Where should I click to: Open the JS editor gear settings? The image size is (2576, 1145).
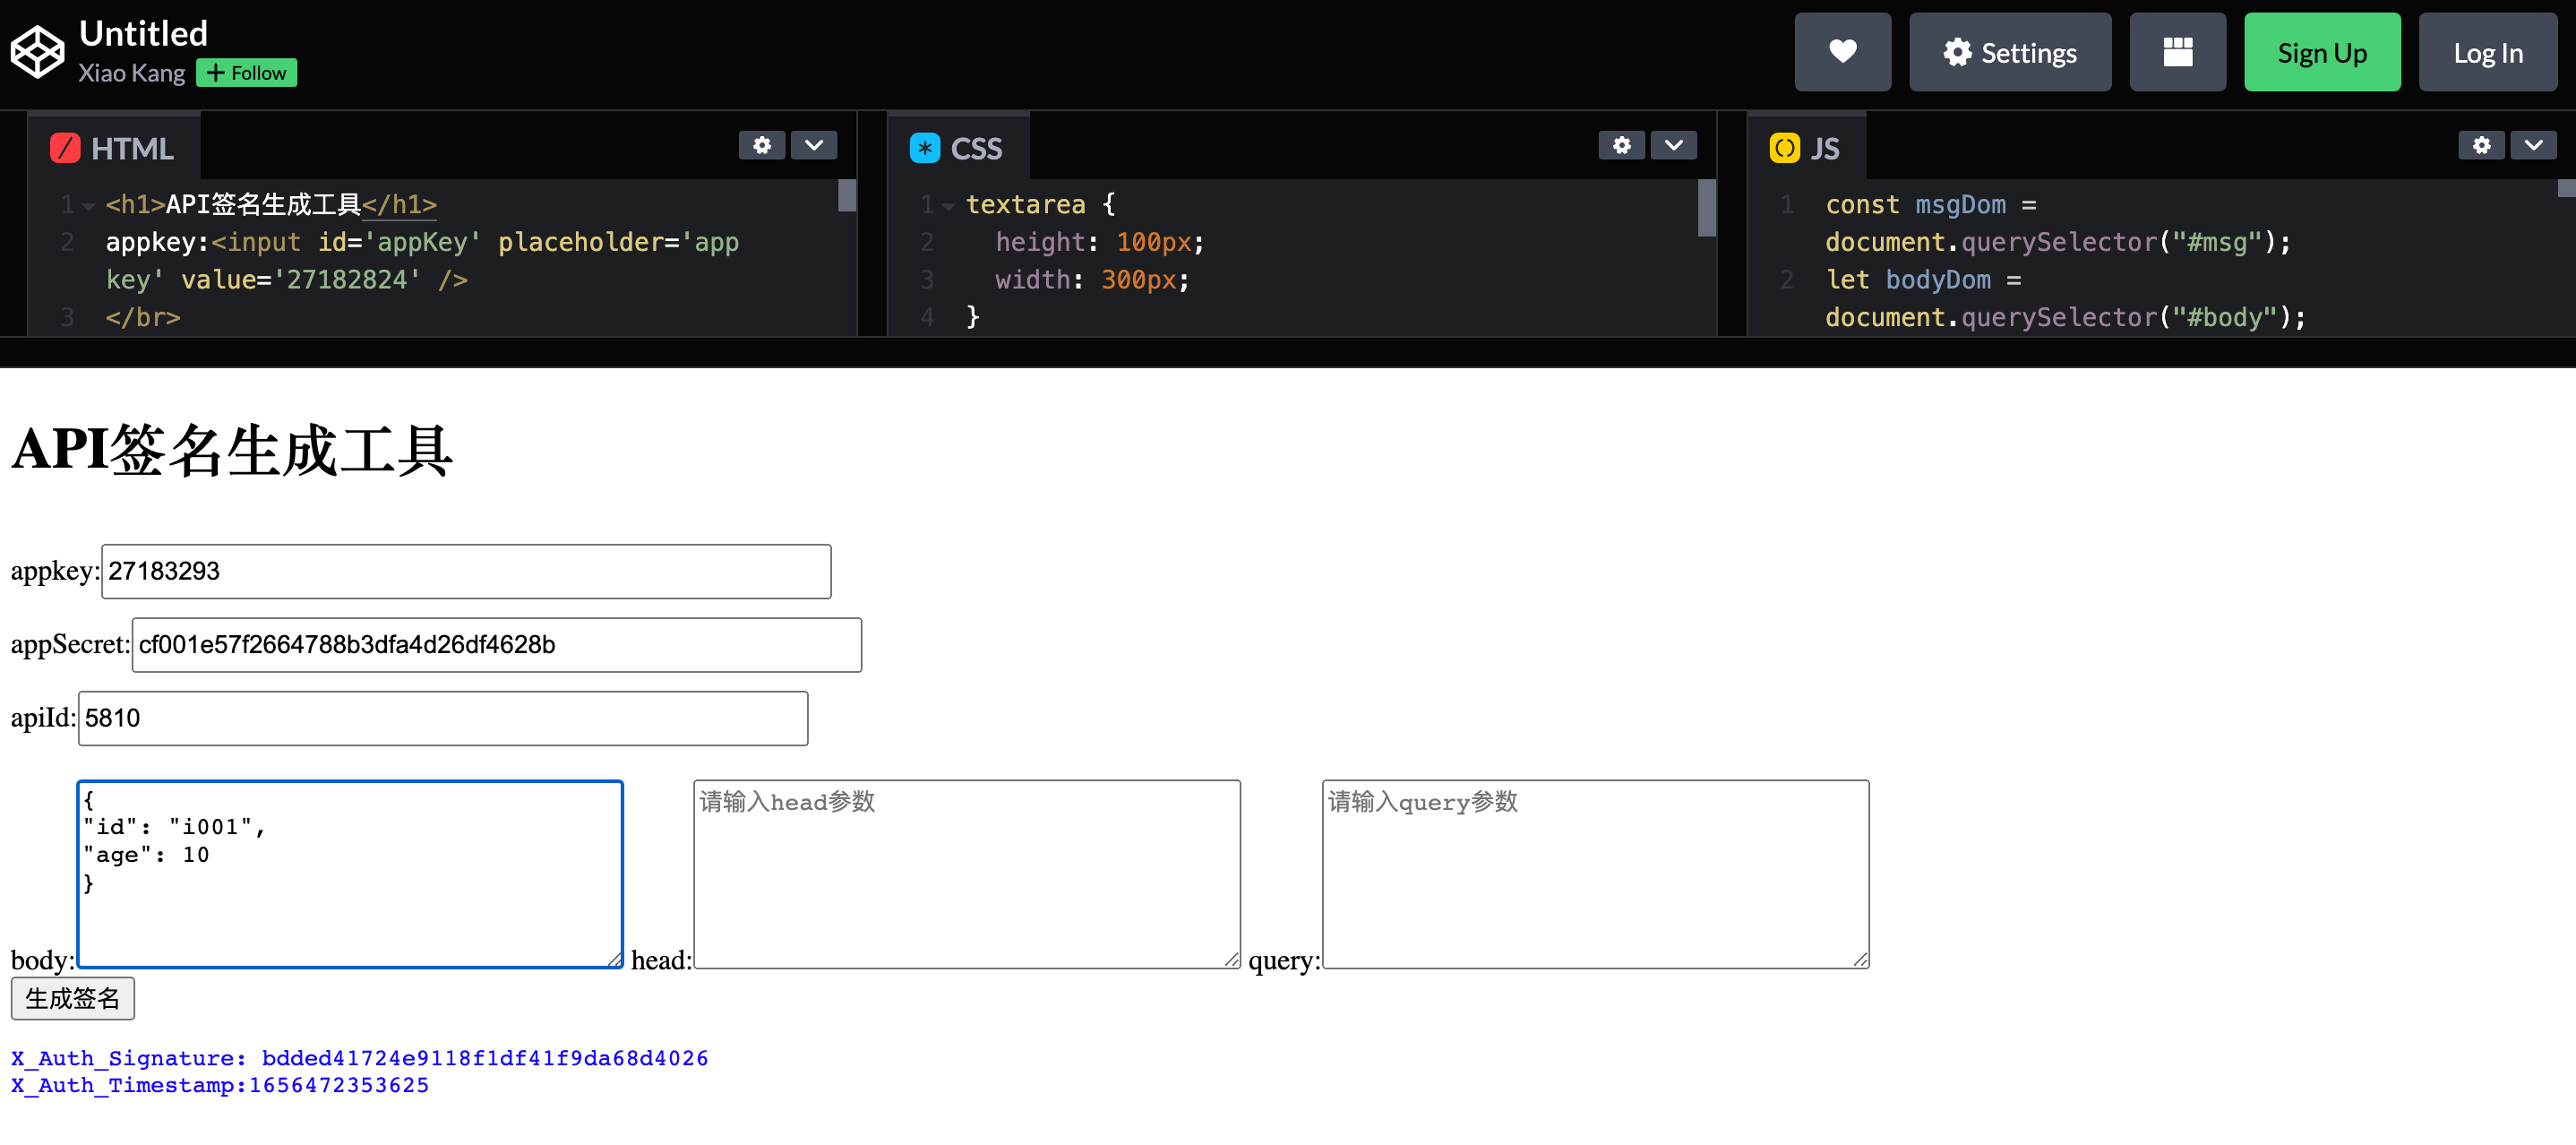[x=2481, y=145]
